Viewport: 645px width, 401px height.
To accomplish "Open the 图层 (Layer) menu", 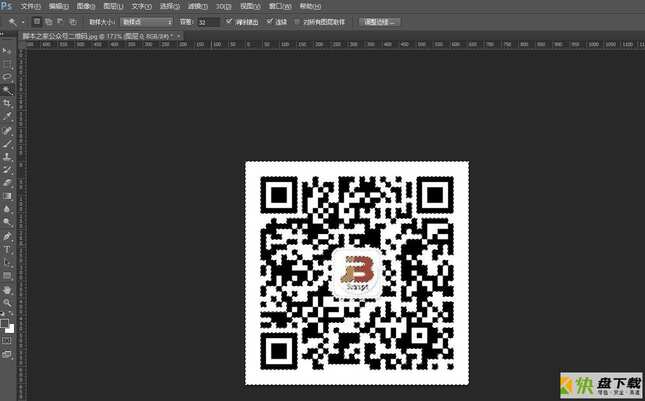I will click(113, 6).
